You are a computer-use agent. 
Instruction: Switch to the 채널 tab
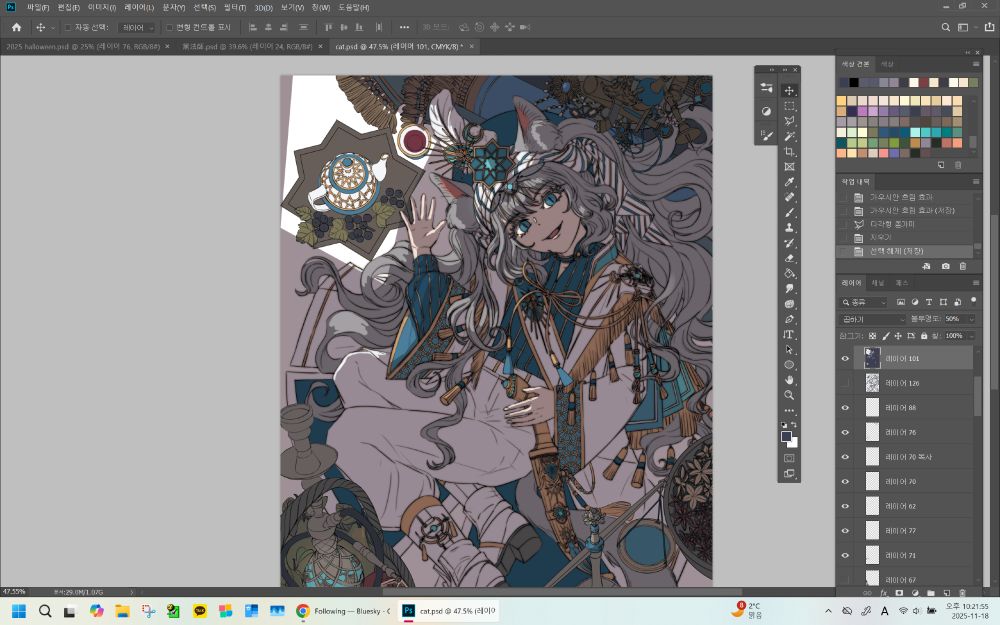(x=878, y=283)
